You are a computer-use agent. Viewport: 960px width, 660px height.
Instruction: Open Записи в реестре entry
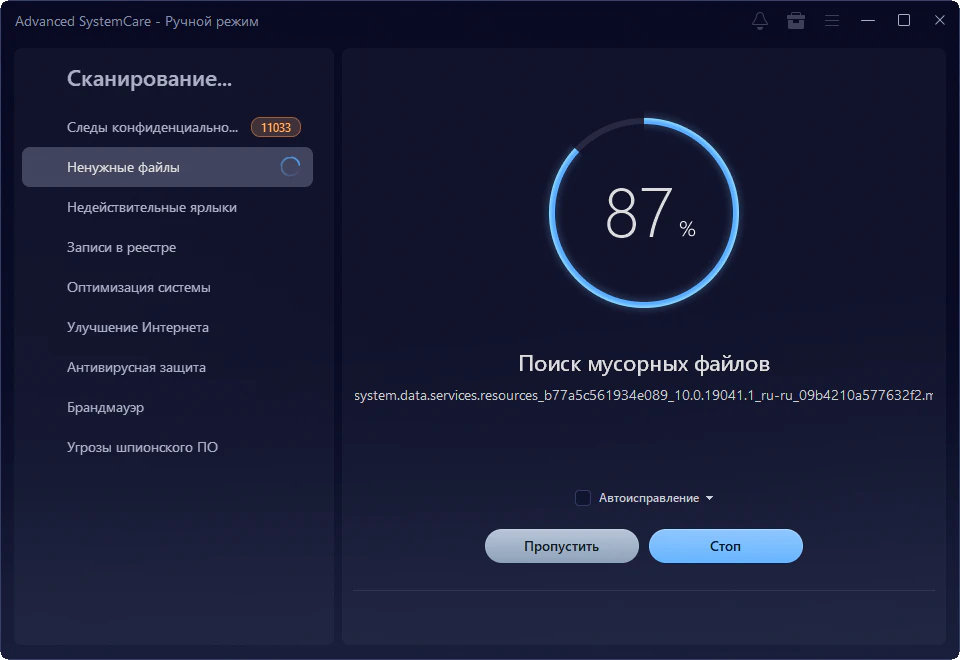(x=121, y=247)
